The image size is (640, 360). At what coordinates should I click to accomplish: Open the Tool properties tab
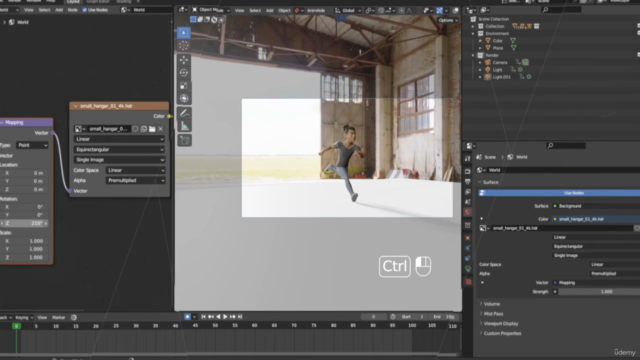(468, 158)
